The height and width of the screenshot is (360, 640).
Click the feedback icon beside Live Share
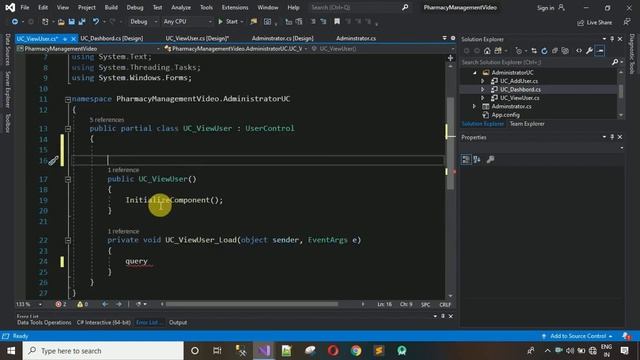pyautogui.click(x=627, y=22)
